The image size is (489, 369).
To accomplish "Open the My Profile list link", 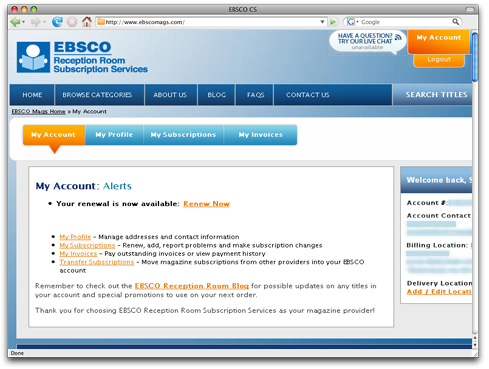I will [75, 237].
